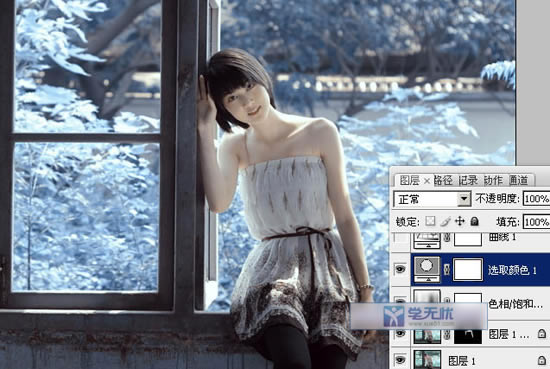Switch to the 通道 (Channels) tab
550x369 pixels.
point(518,180)
